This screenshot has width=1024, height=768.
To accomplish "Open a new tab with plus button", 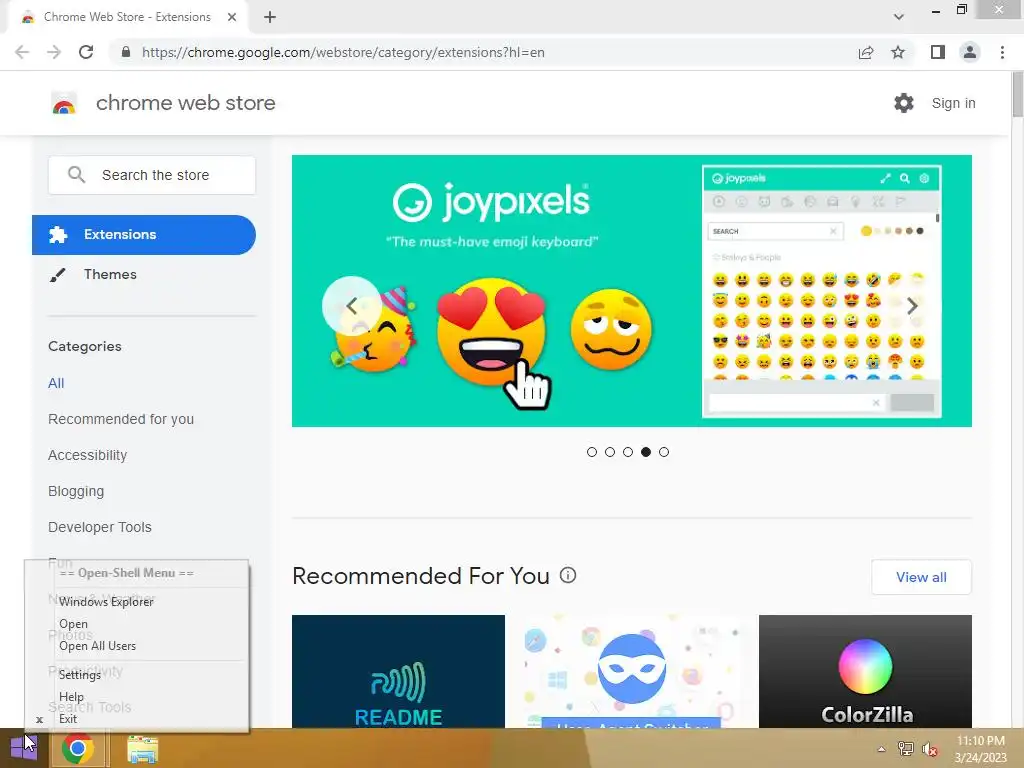I will tap(270, 17).
